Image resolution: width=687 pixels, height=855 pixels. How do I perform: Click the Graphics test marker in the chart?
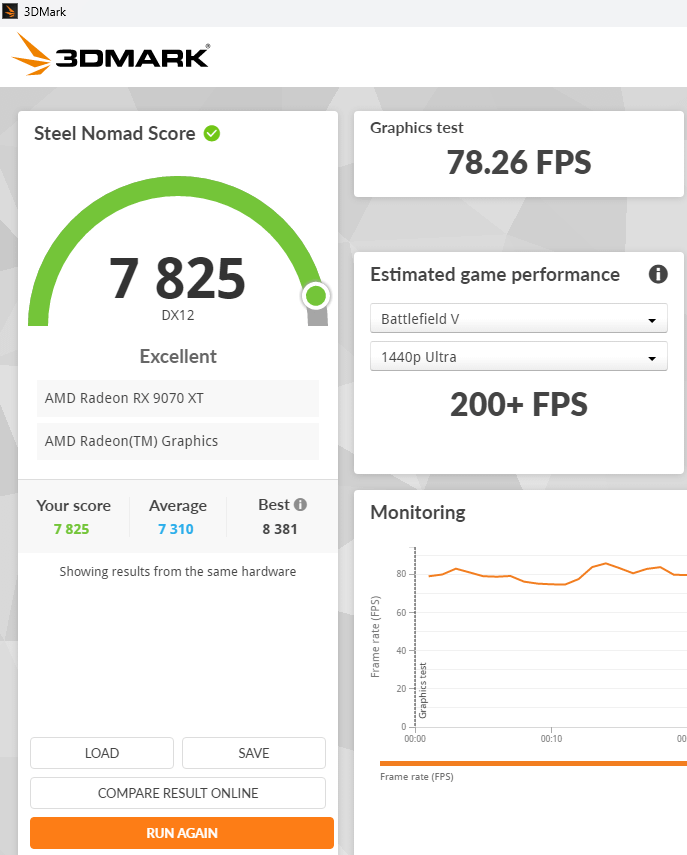pyautogui.click(x=423, y=690)
